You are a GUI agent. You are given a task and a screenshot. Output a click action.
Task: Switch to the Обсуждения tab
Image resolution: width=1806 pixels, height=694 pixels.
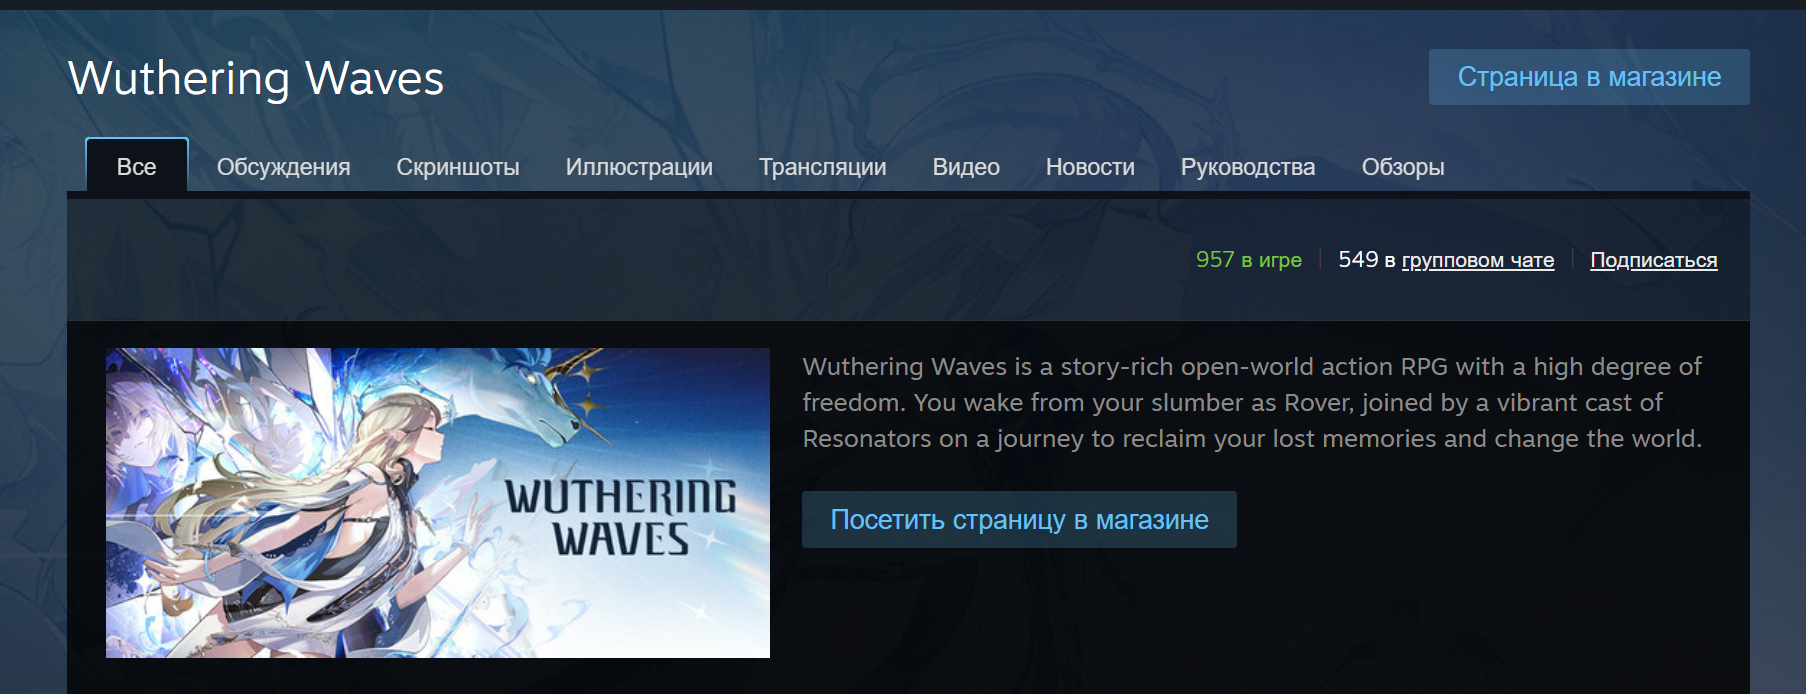coord(284,167)
